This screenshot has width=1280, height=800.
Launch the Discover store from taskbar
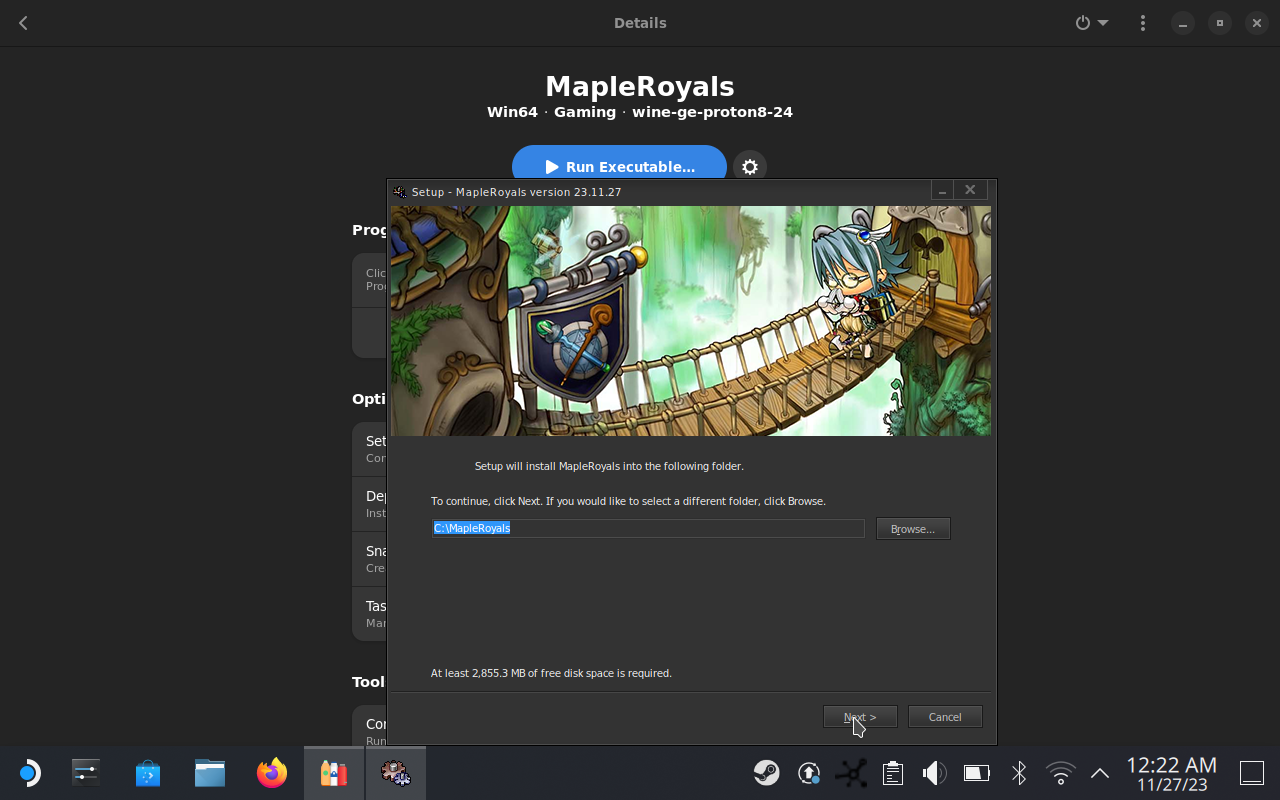tap(148, 773)
